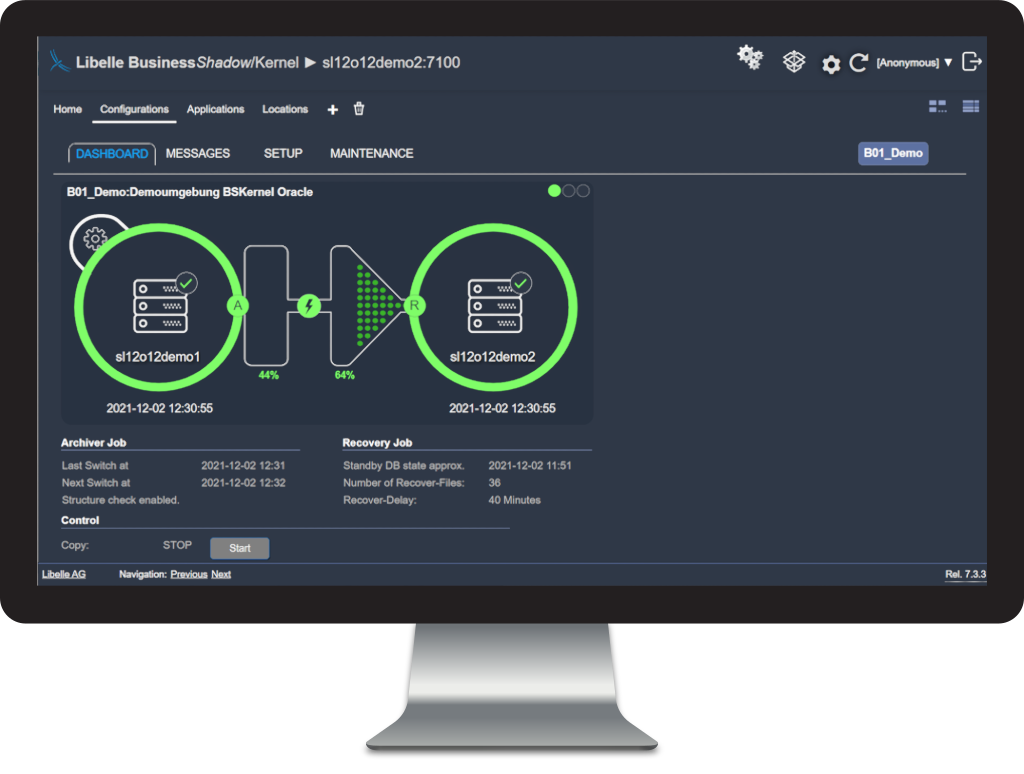The width and height of the screenshot is (1024, 774).
Task: Click the 44% archive buffer gauge
Action: [266, 306]
